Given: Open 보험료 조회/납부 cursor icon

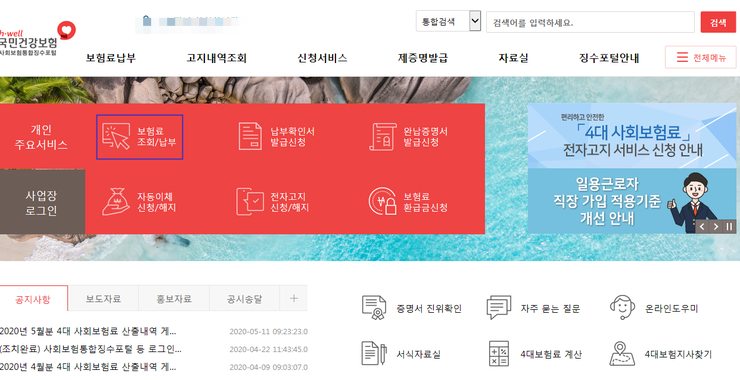Looking at the screenshot, I should coord(116,136).
